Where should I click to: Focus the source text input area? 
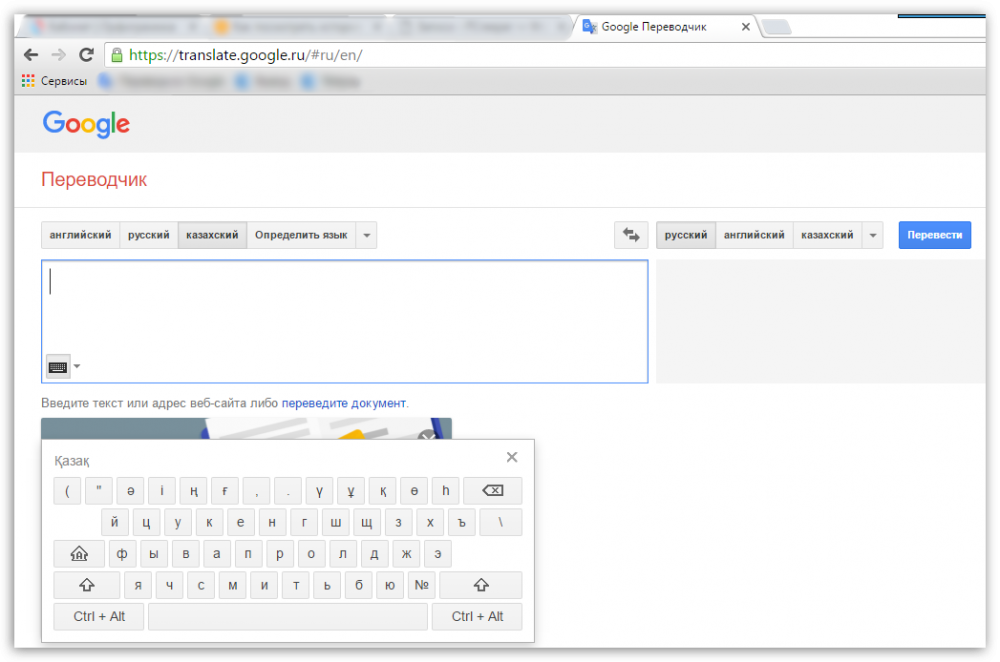[x=344, y=321]
